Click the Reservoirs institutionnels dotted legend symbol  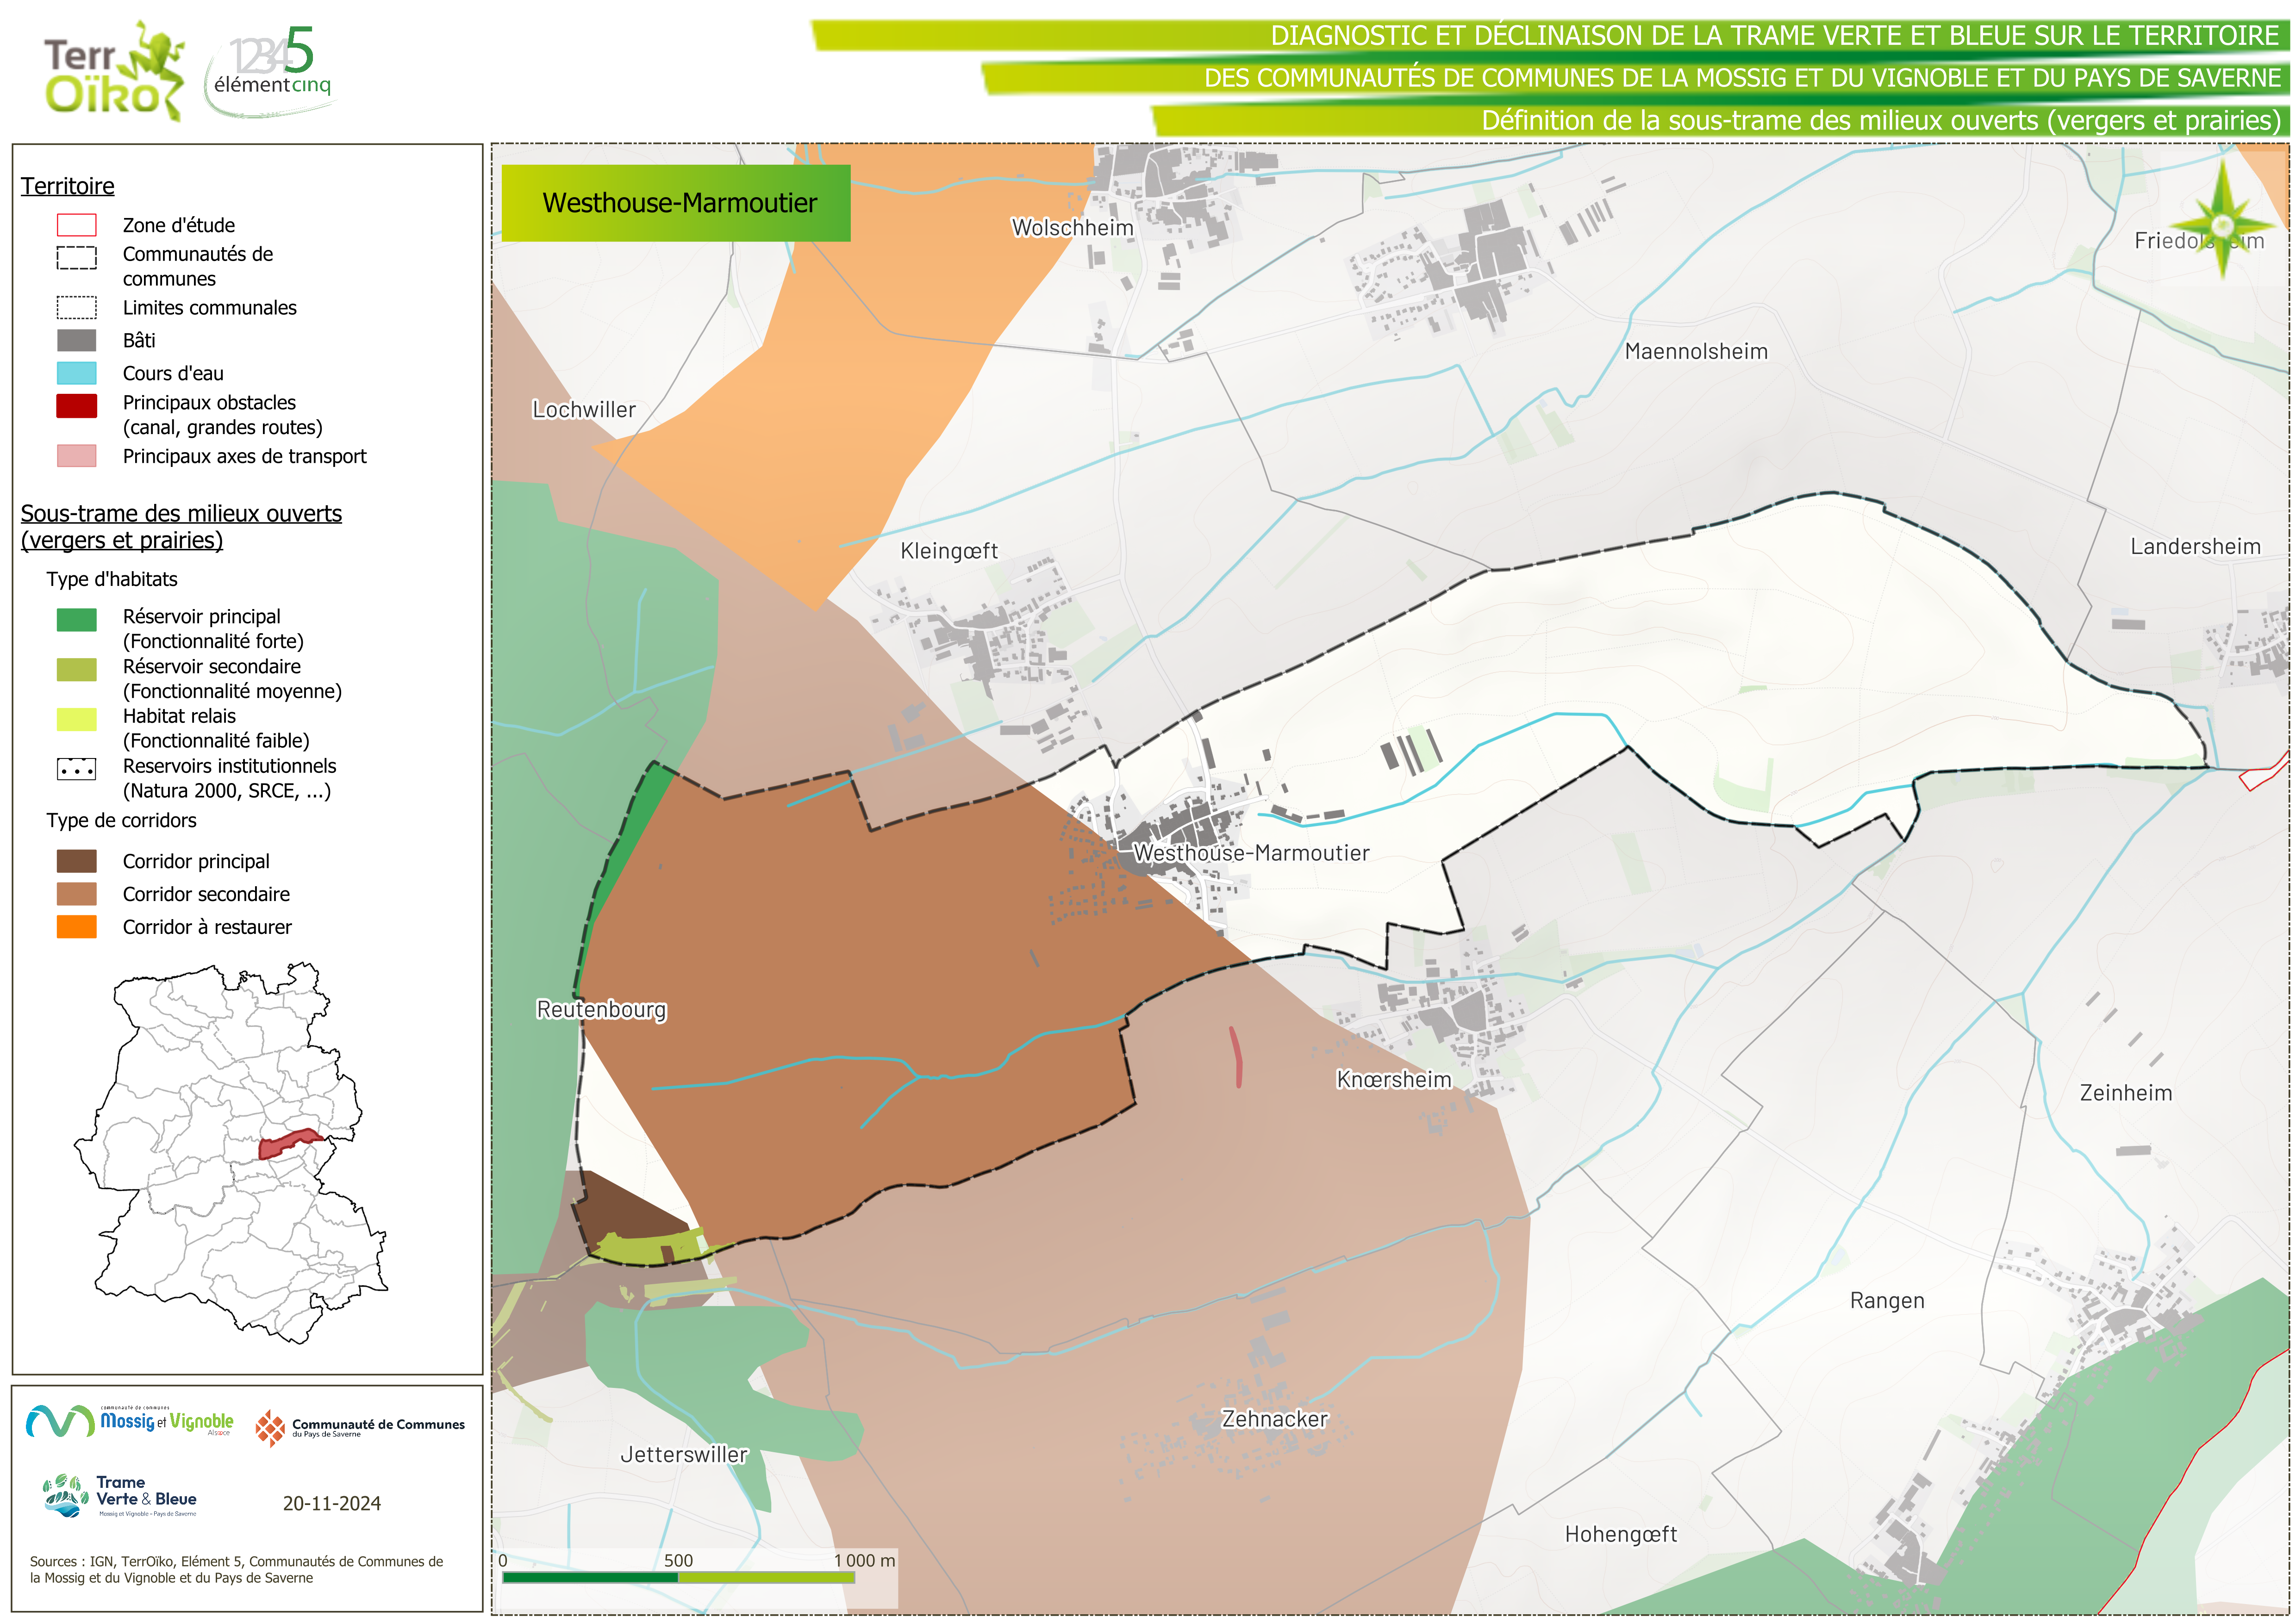click(x=77, y=769)
